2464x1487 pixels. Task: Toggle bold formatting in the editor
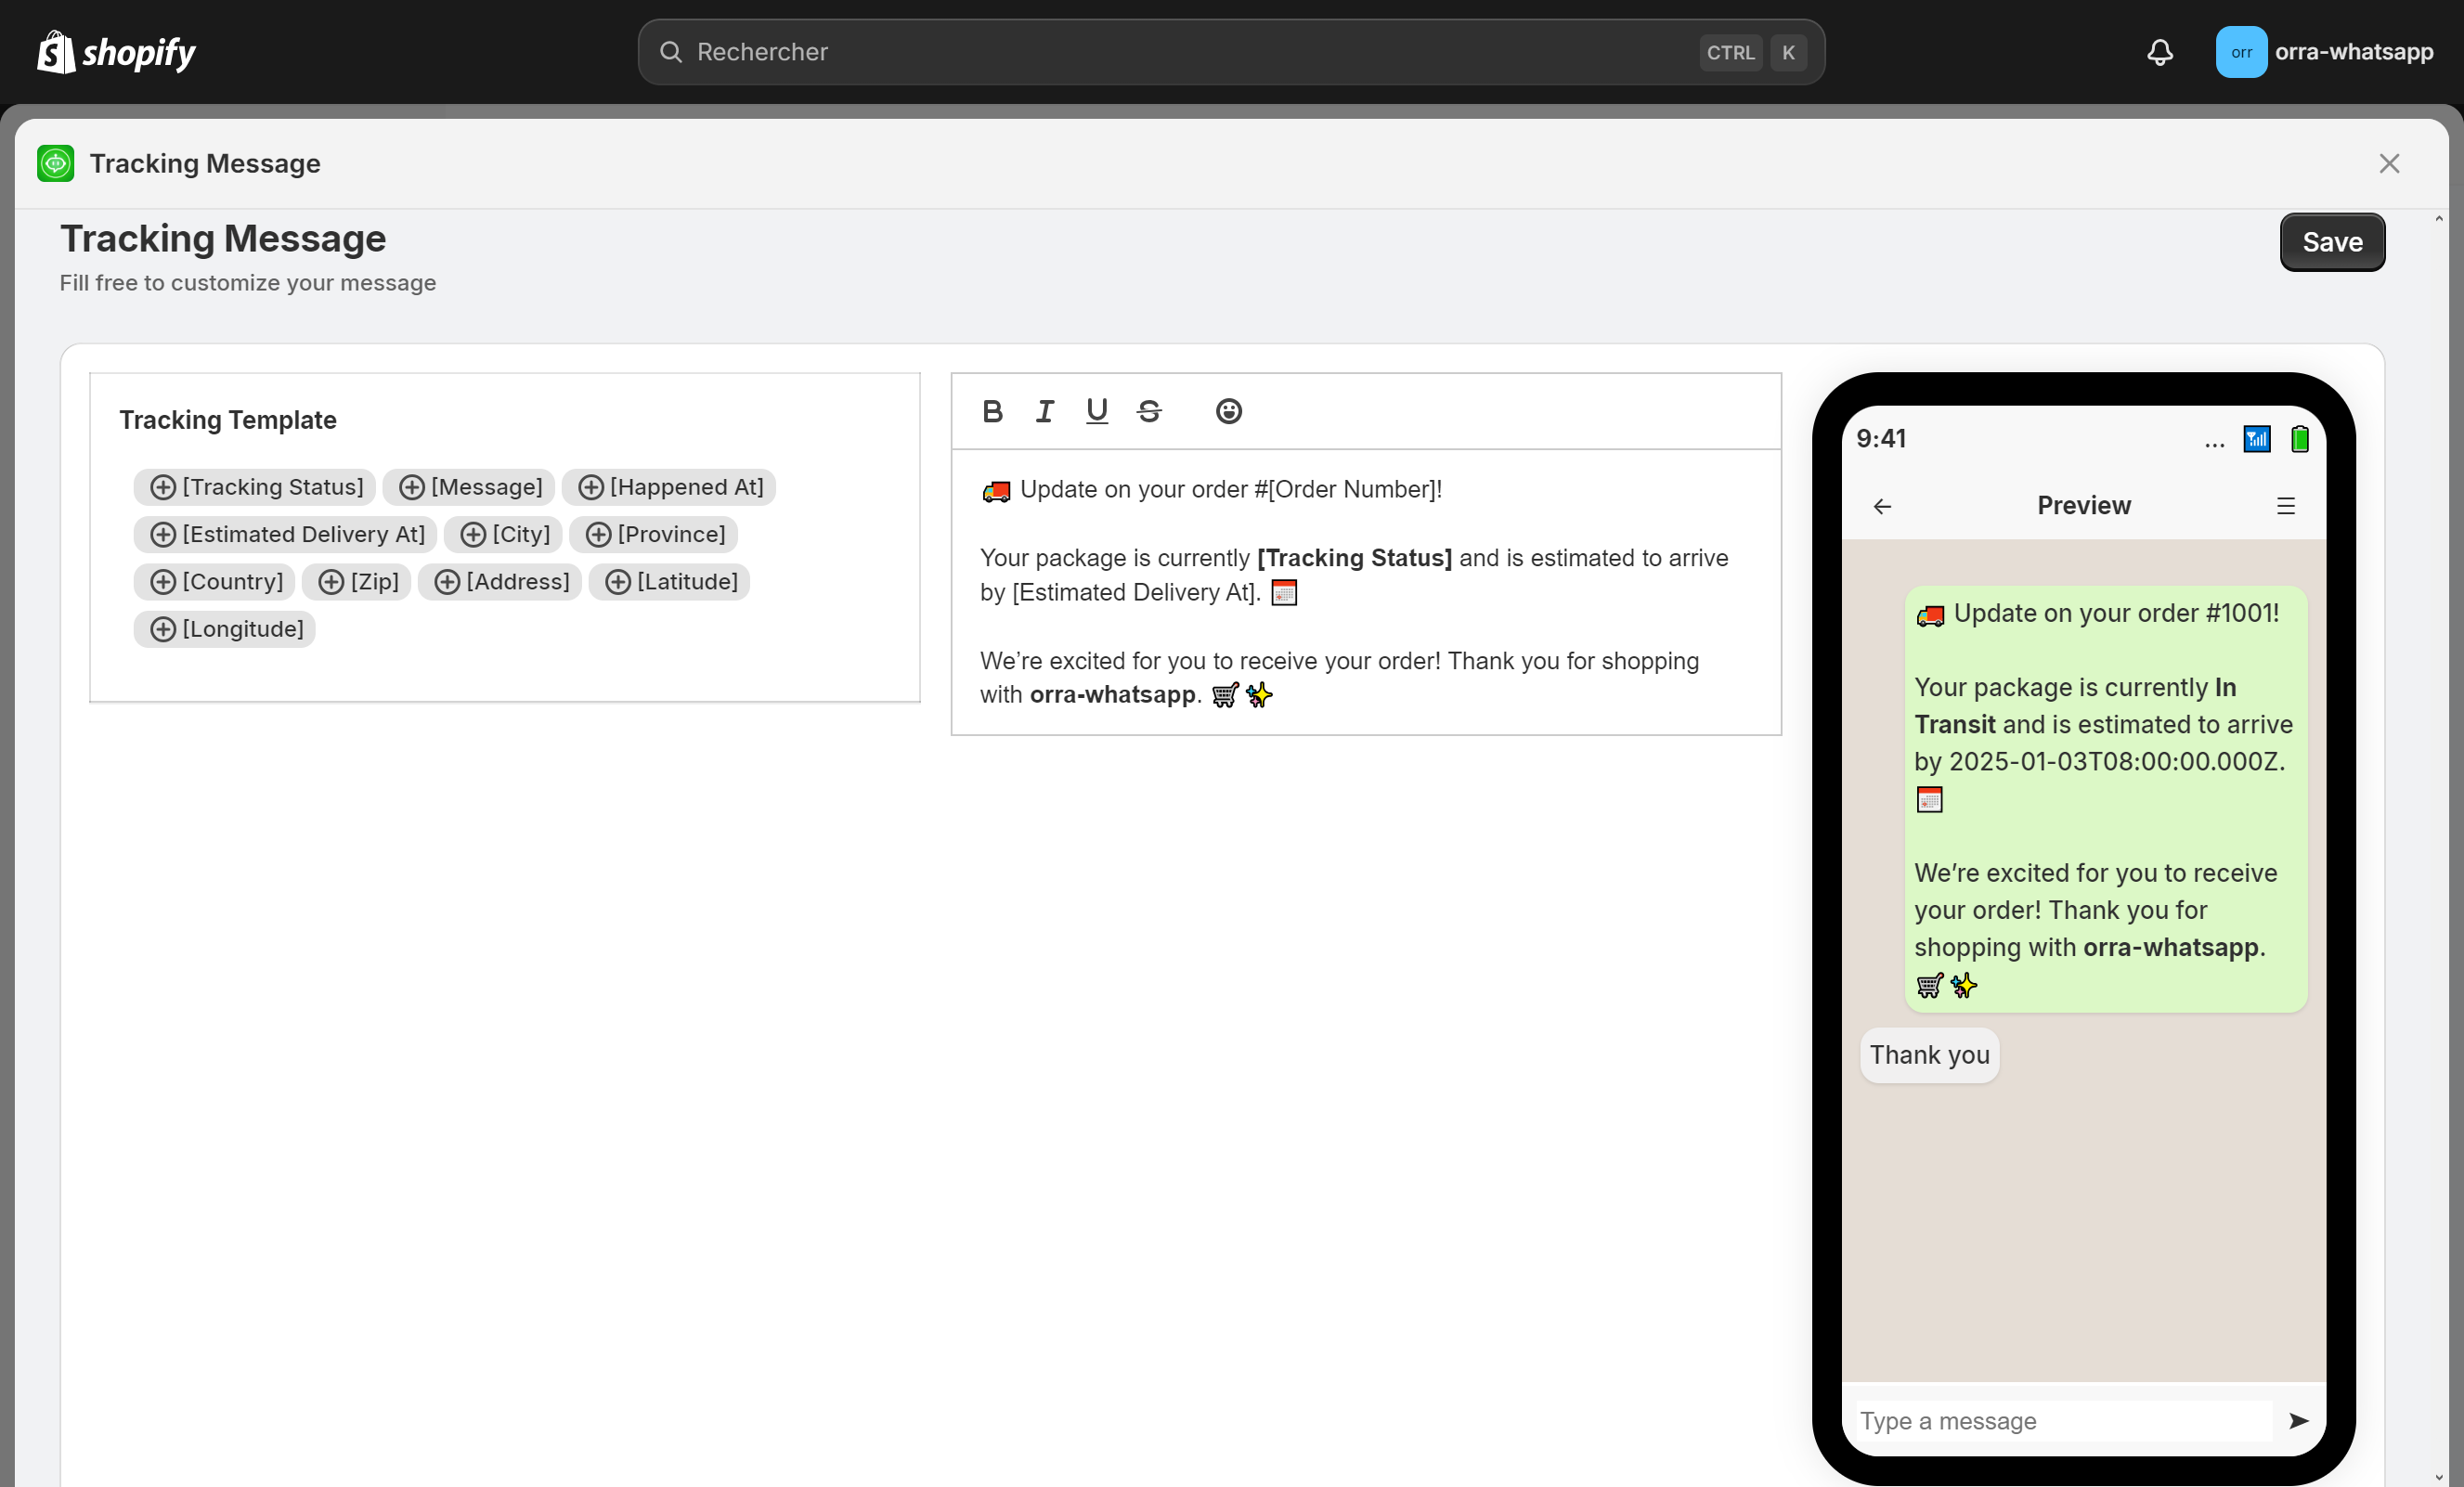(x=992, y=411)
